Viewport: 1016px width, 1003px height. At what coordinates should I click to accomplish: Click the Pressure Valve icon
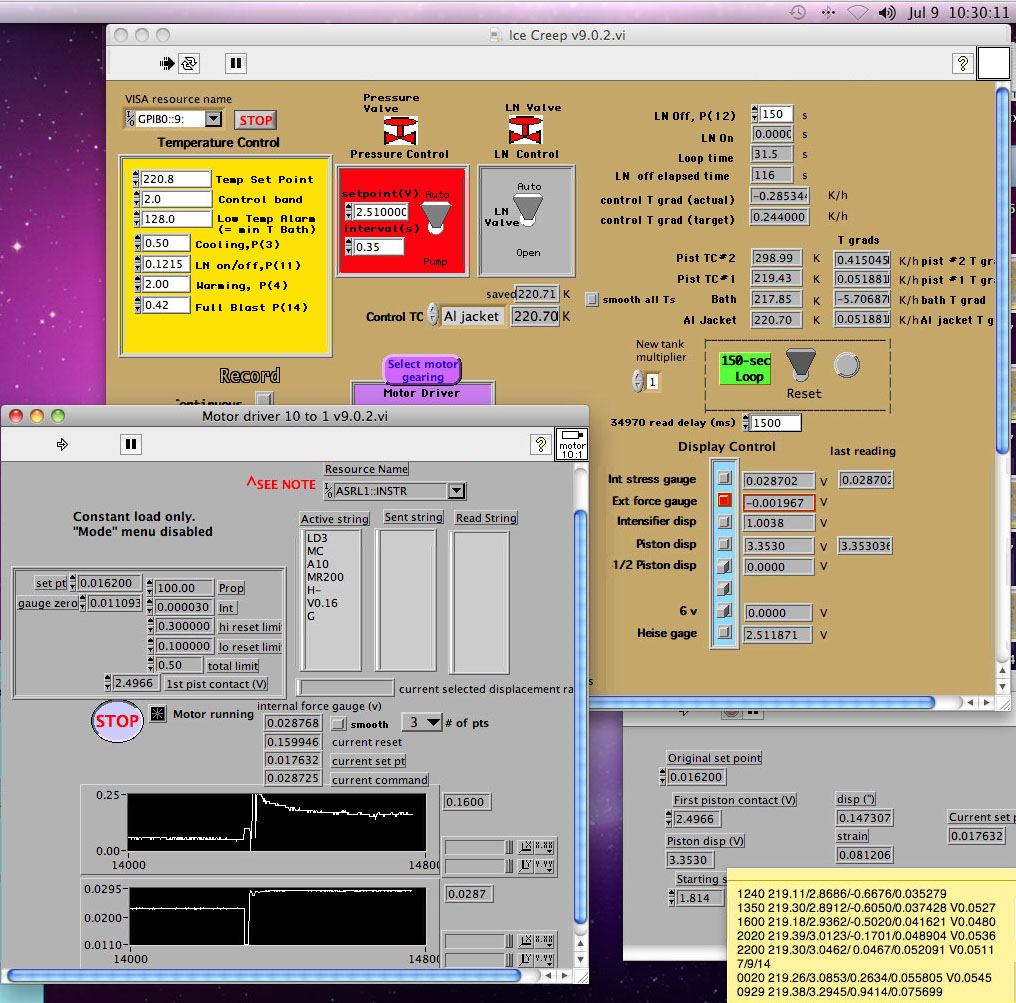coord(400,130)
